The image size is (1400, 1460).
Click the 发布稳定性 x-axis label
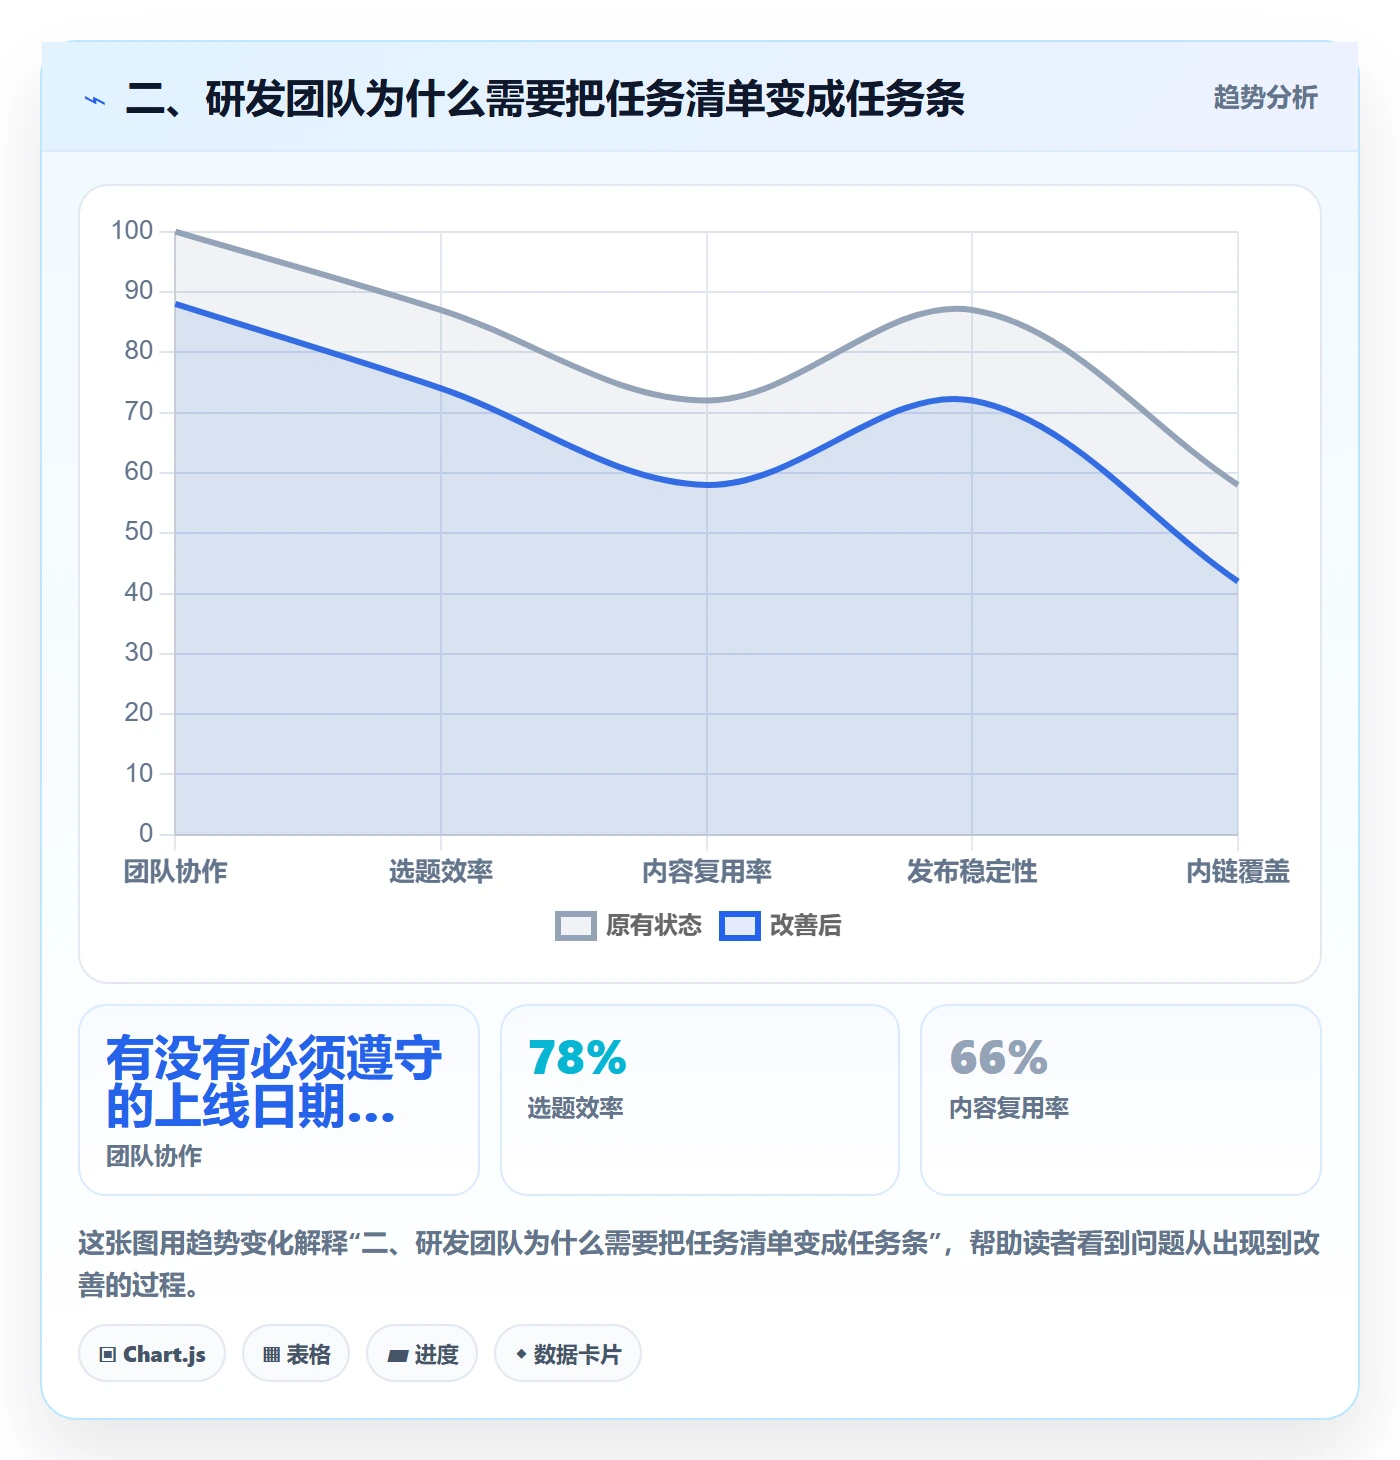point(972,872)
